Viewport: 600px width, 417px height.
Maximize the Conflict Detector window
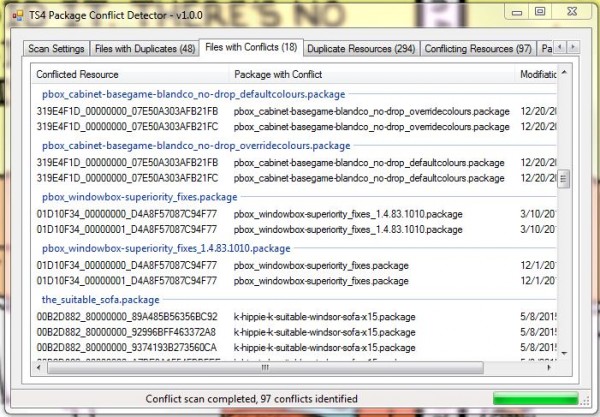(x=541, y=11)
